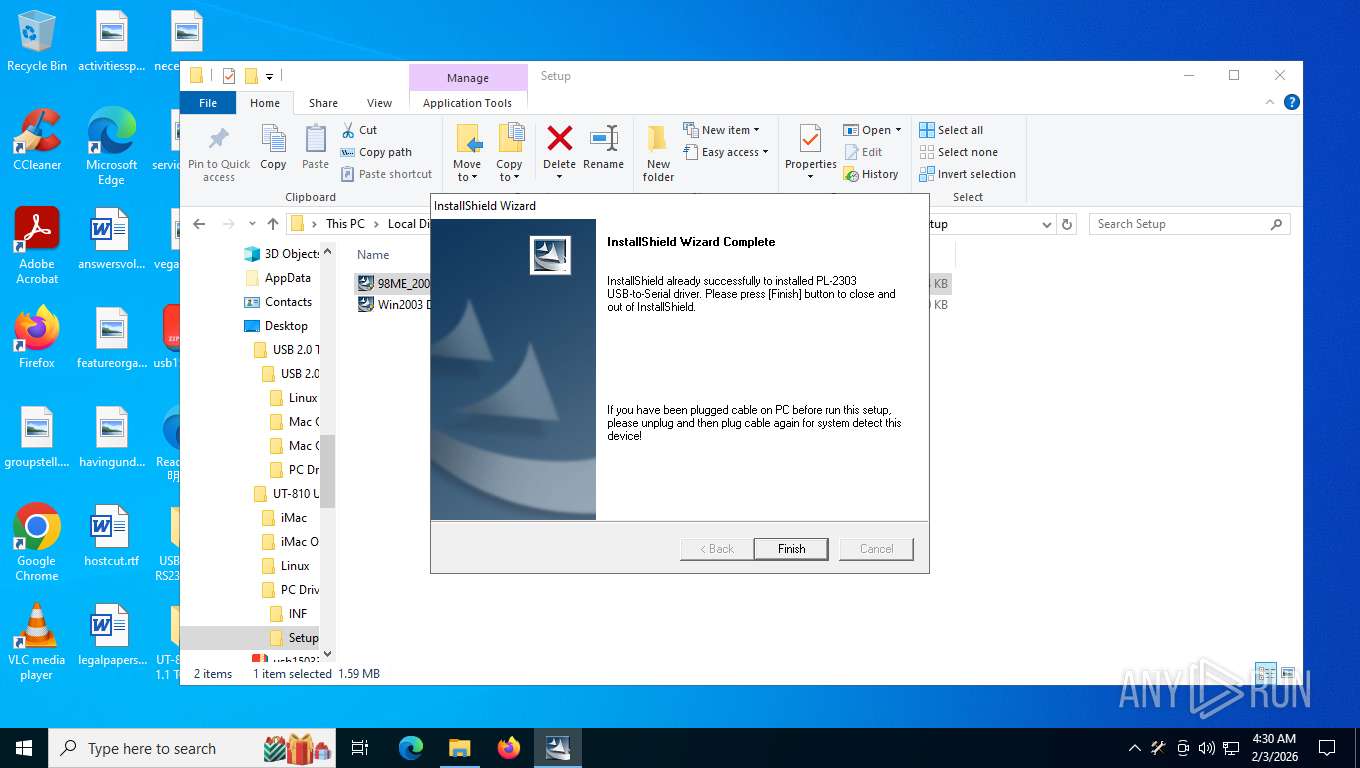Screen dimensions: 1360x768
Task: Switch to the Home ribbon tab
Action: click(265, 103)
